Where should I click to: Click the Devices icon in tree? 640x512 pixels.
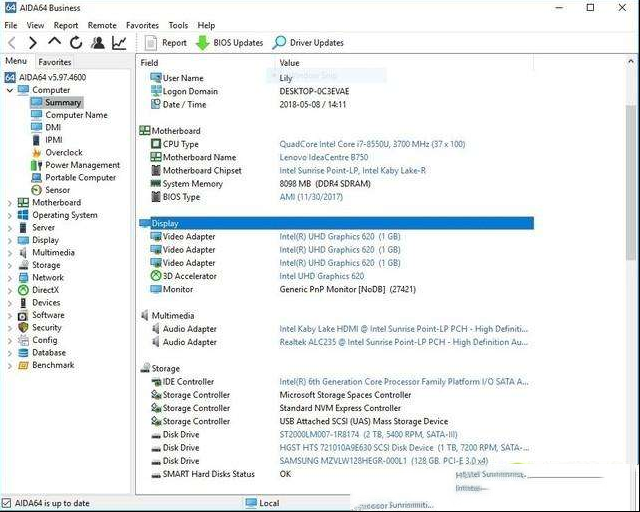(x=23, y=303)
